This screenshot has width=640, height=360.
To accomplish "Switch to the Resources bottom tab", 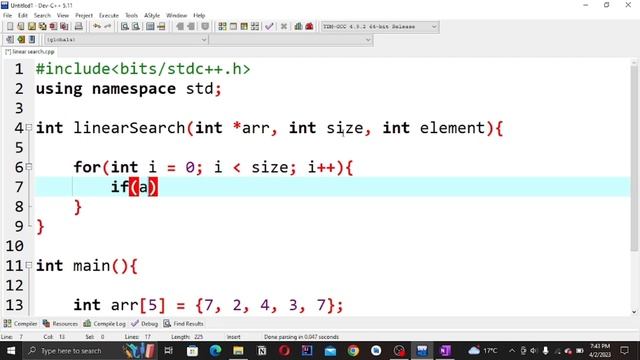I will (60, 324).
